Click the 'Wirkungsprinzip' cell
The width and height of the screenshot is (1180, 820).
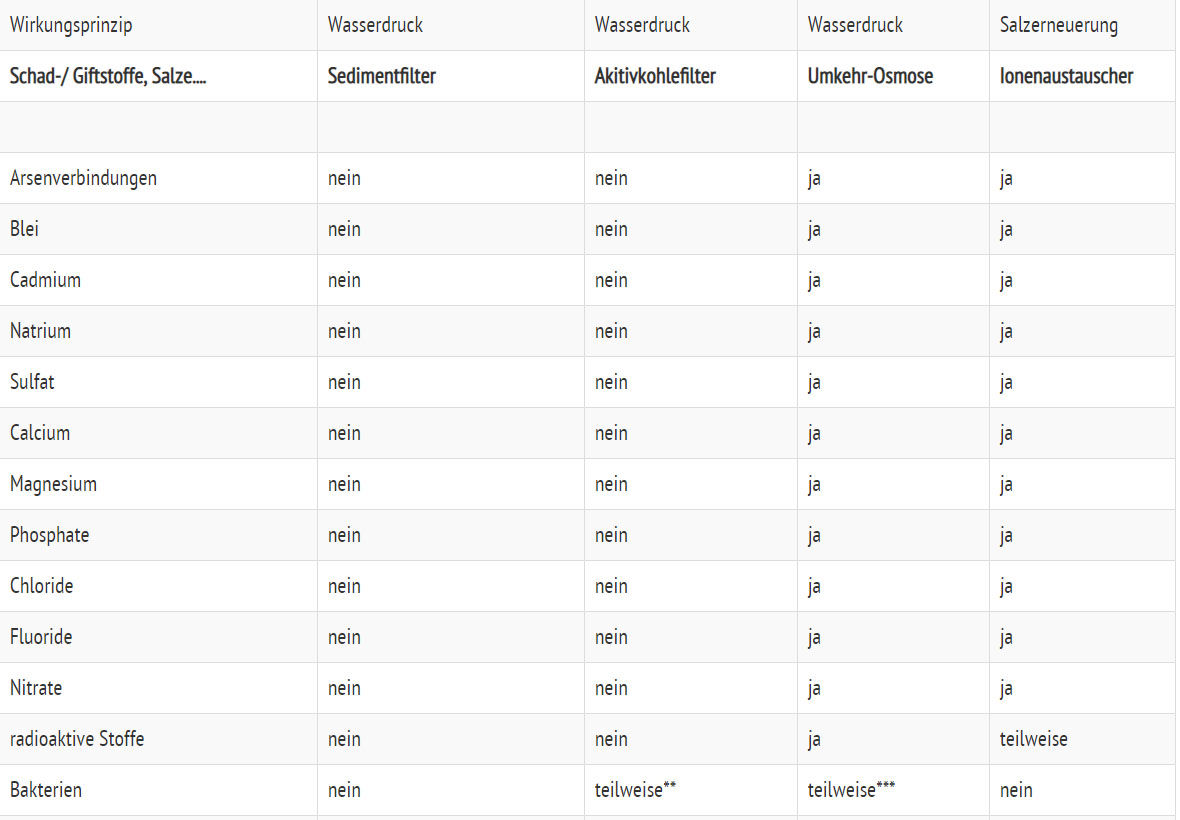point(70,25)
